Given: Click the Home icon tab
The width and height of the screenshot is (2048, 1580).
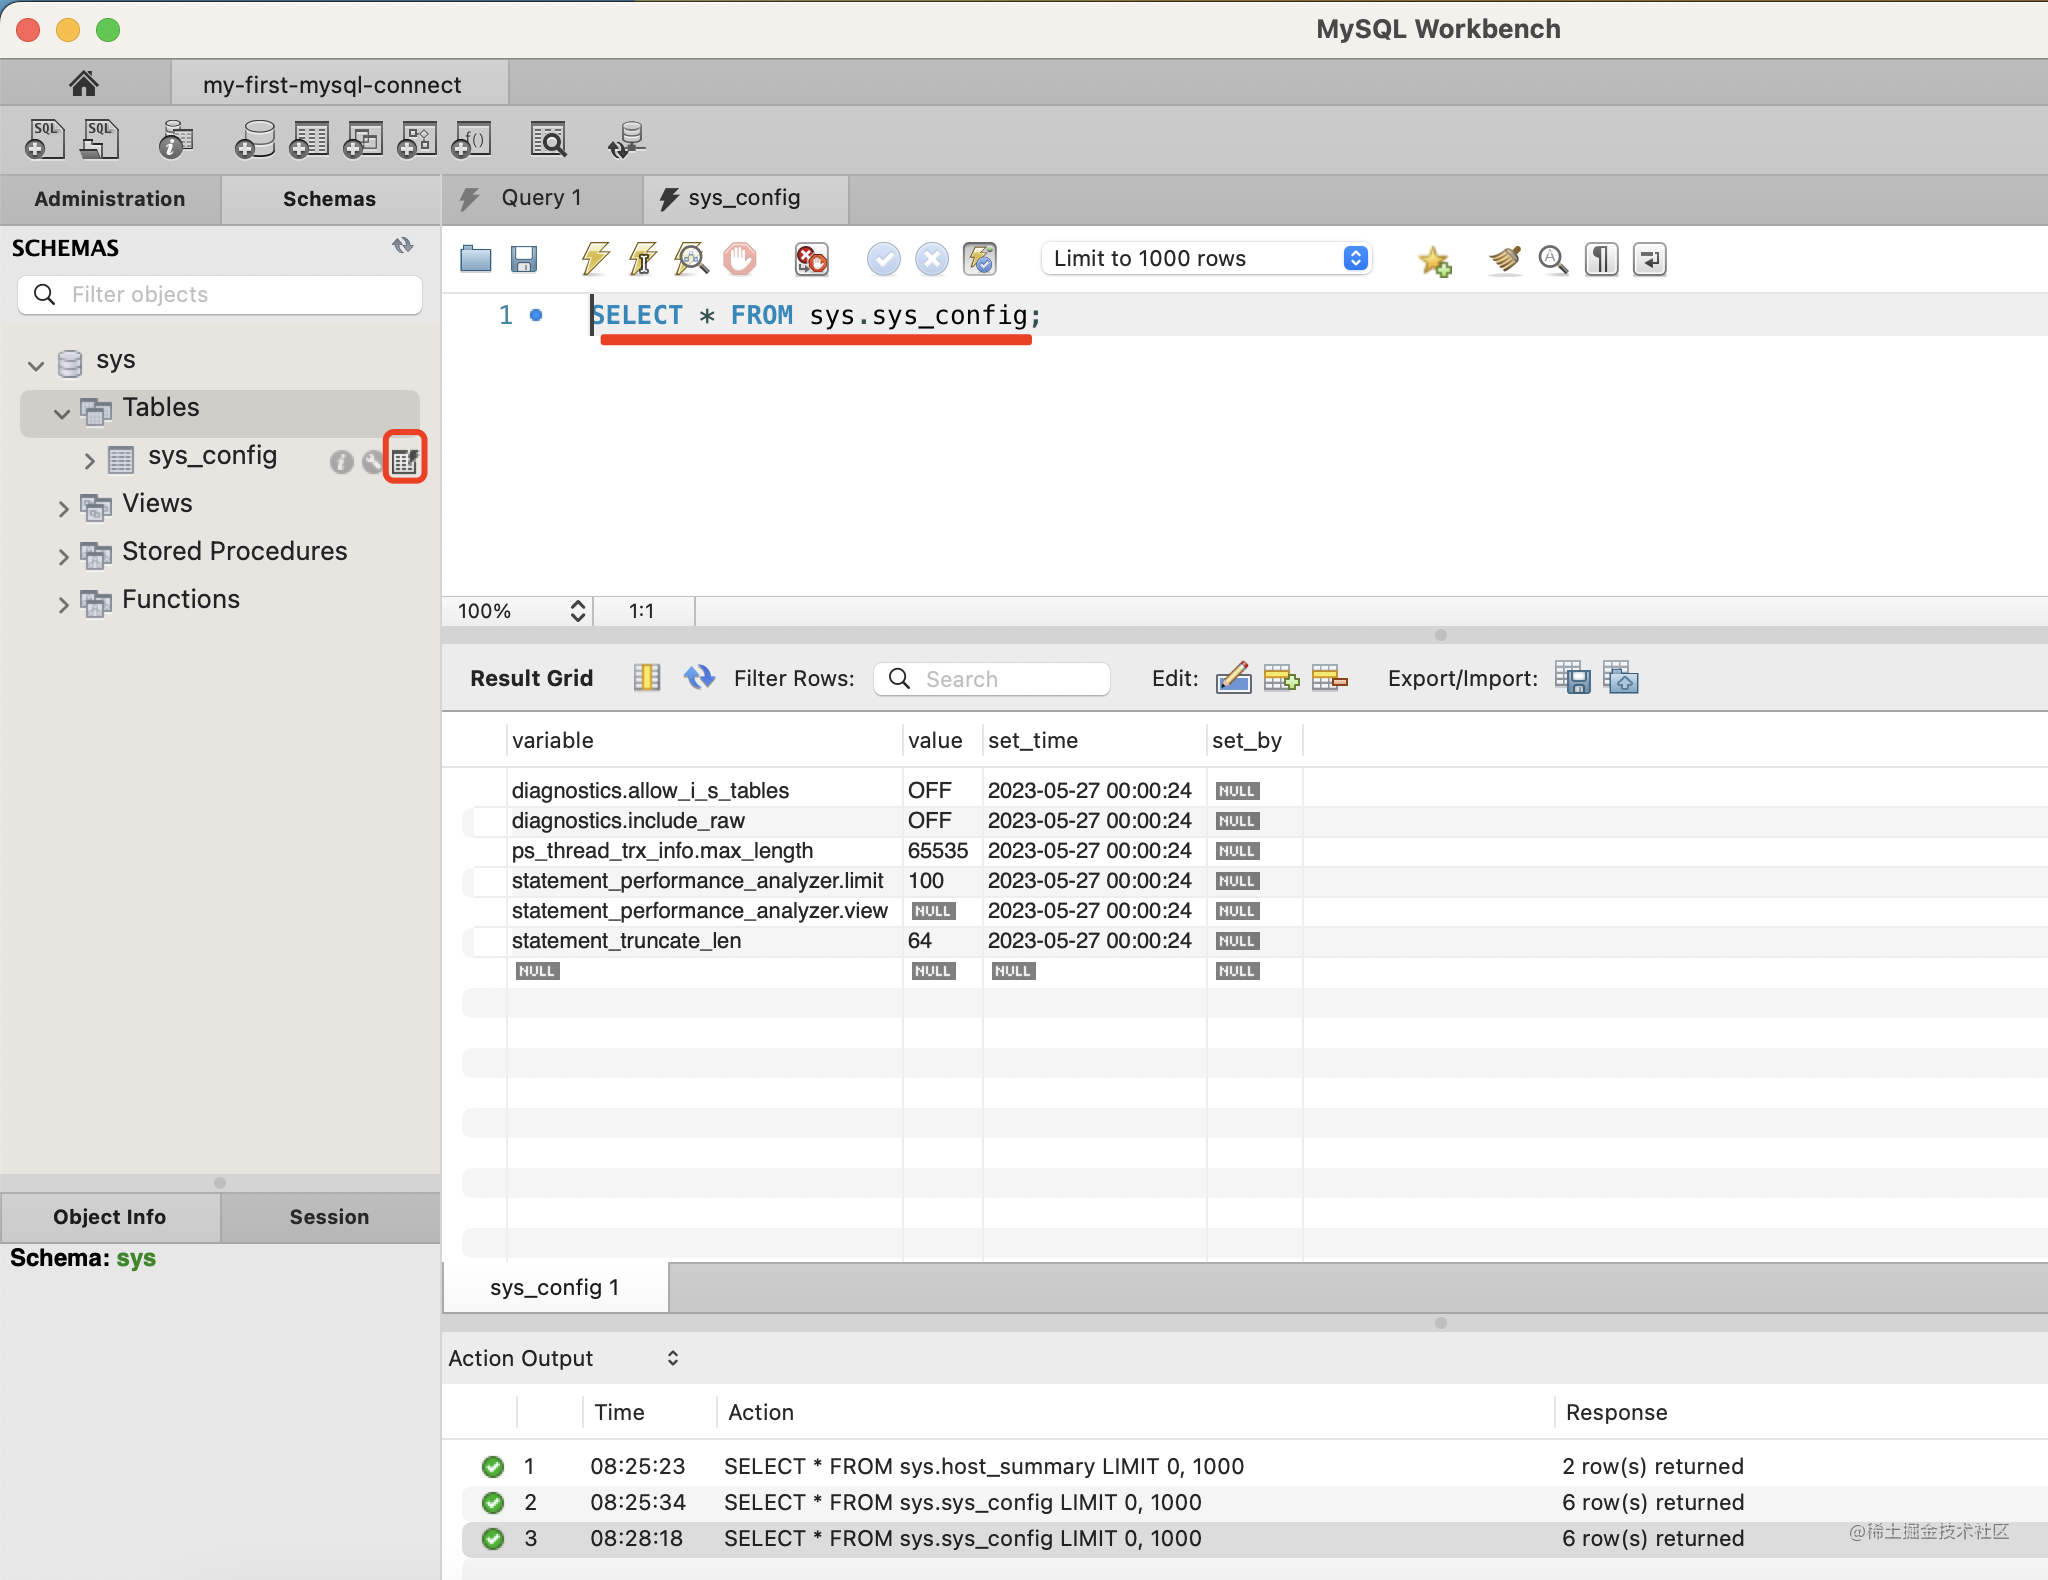Looking at the screenshot, I should (x=84, y=83).
